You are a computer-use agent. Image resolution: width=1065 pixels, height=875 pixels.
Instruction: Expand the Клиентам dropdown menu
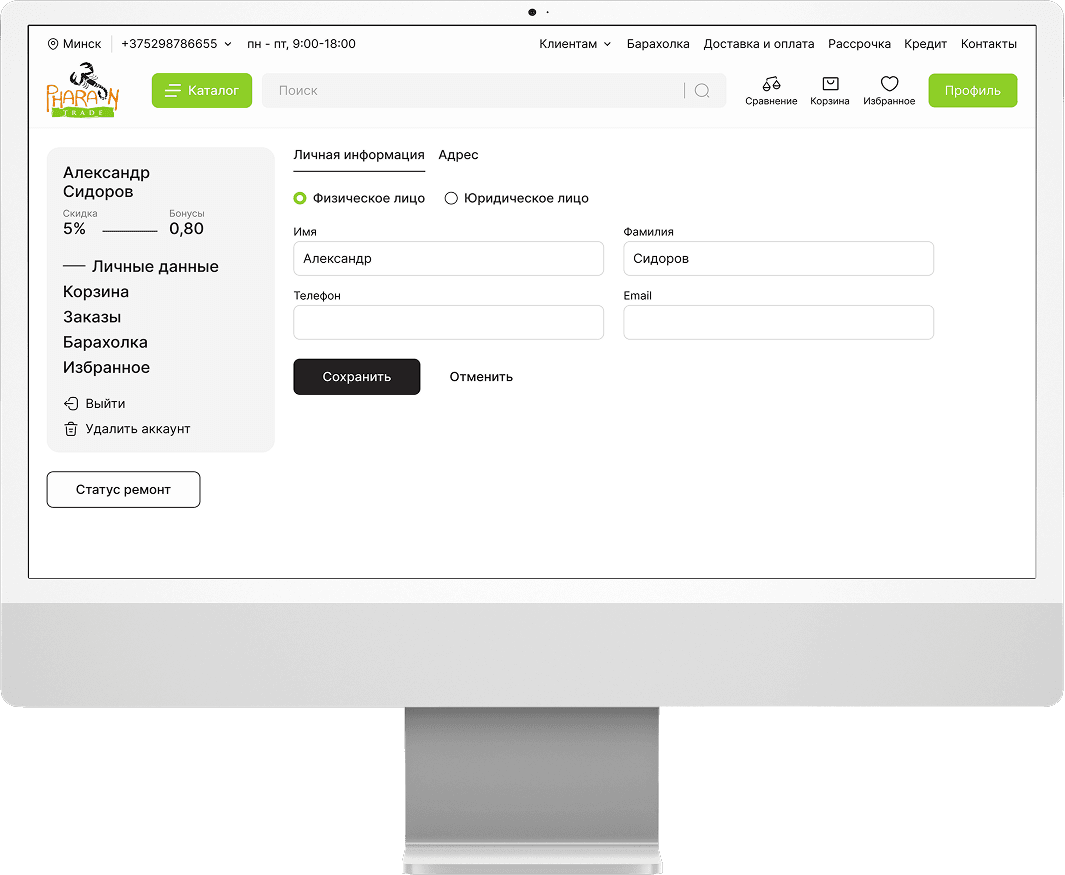[575, 44]
